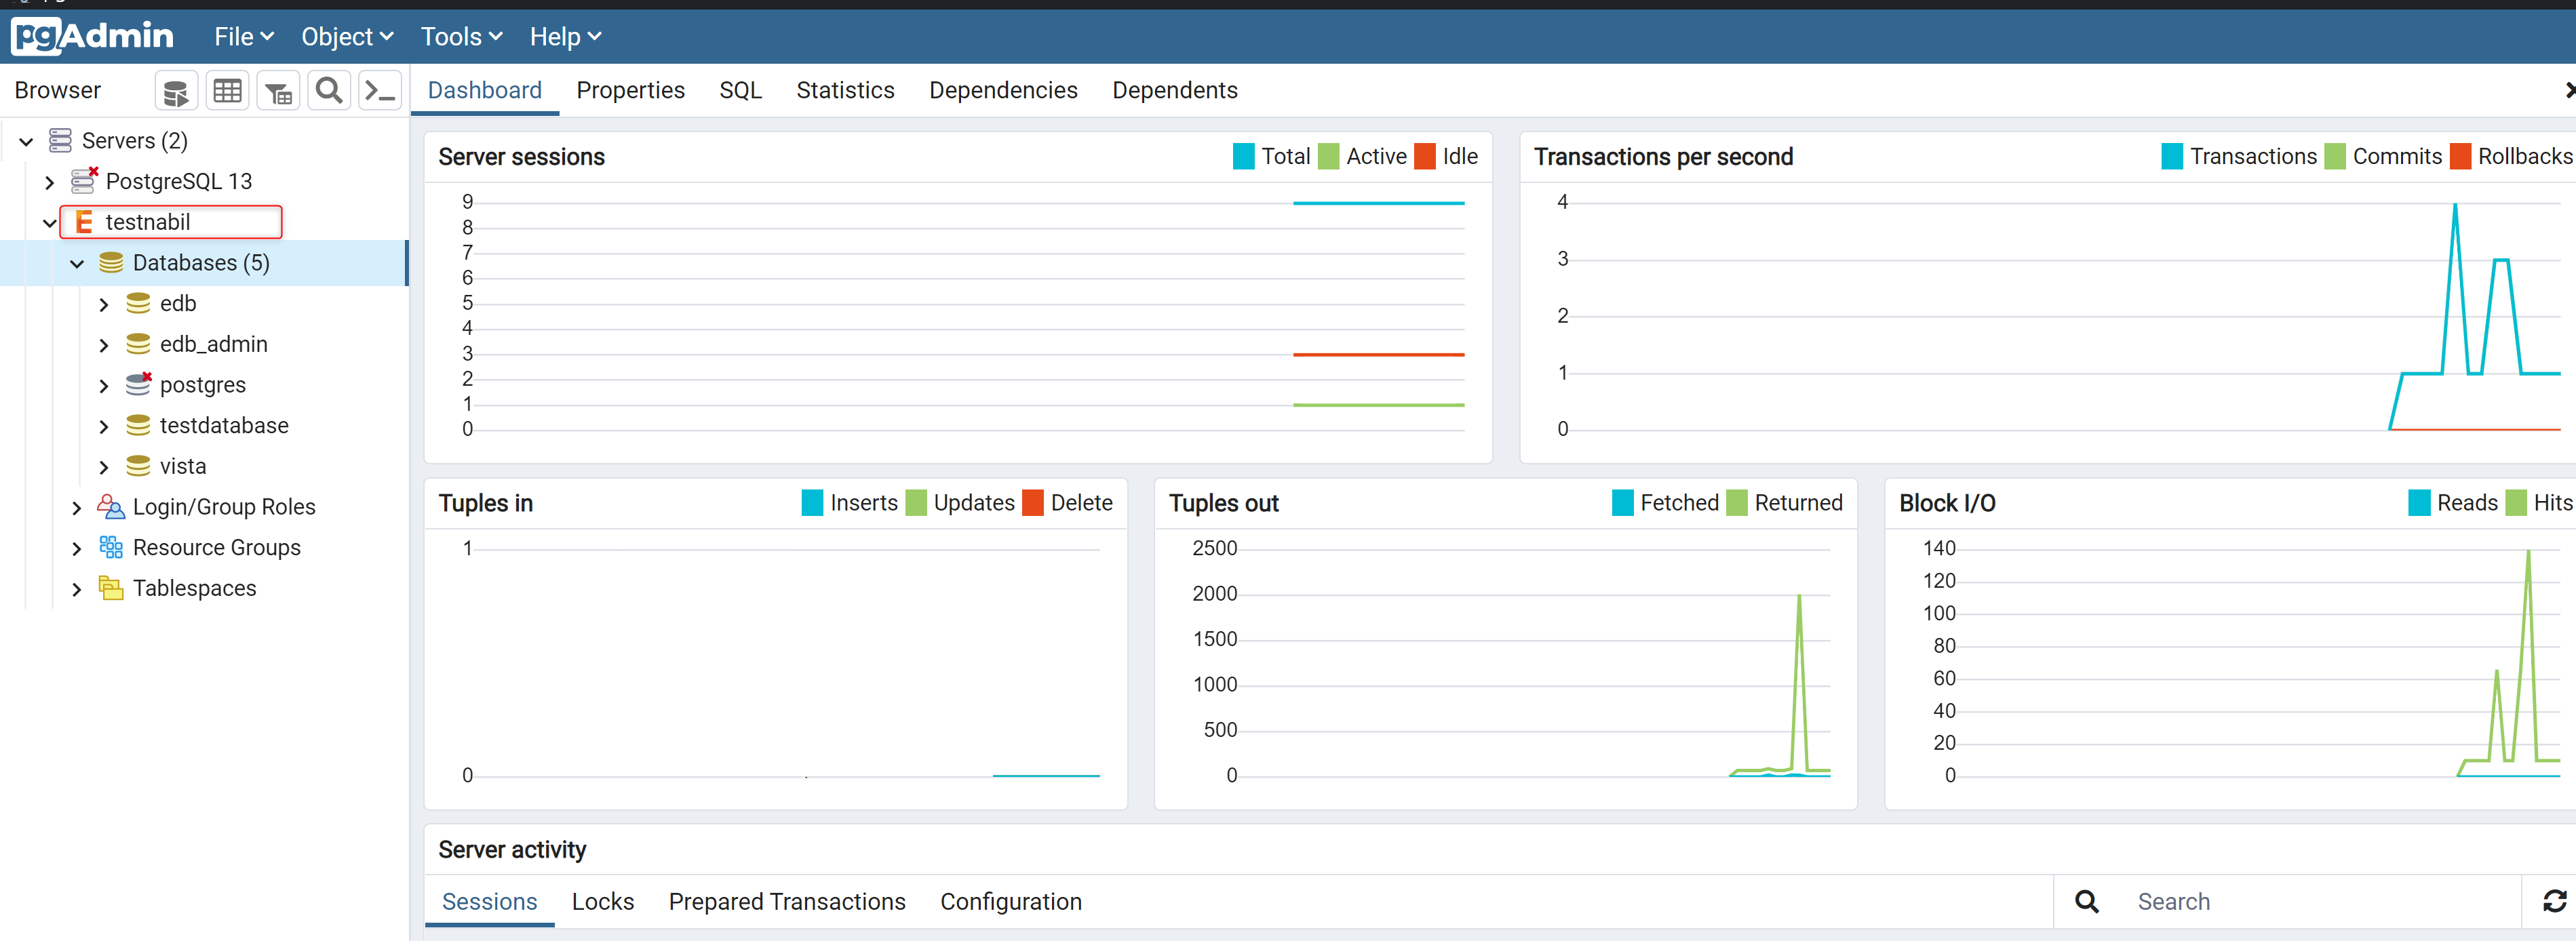Image resolution: width=2576 pixels, height=941 pixels.
Task: Switch to the Dependents tab
Action: coord(1175,90)
